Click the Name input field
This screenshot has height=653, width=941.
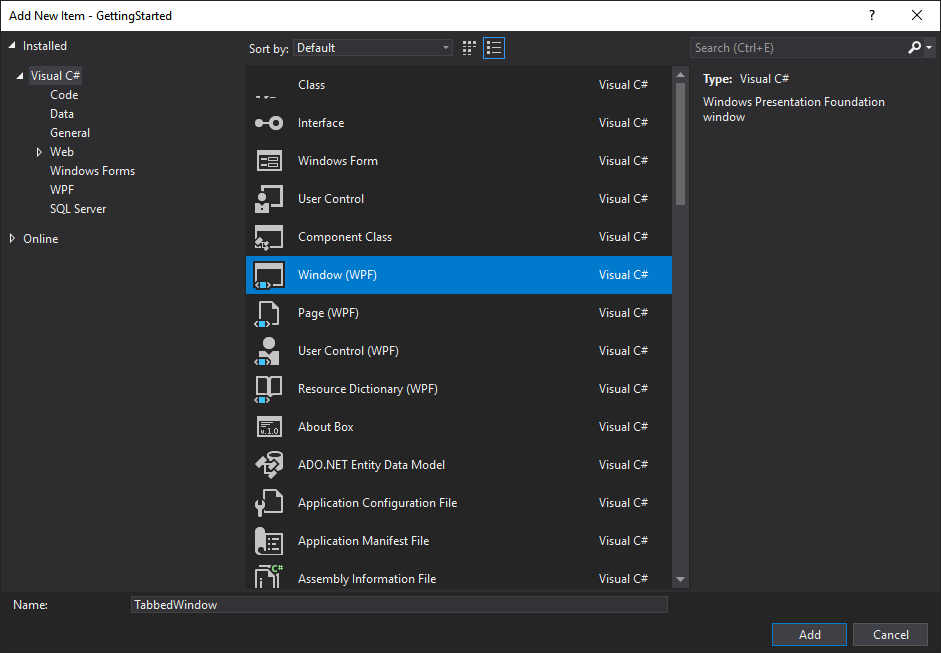(399, 605)
